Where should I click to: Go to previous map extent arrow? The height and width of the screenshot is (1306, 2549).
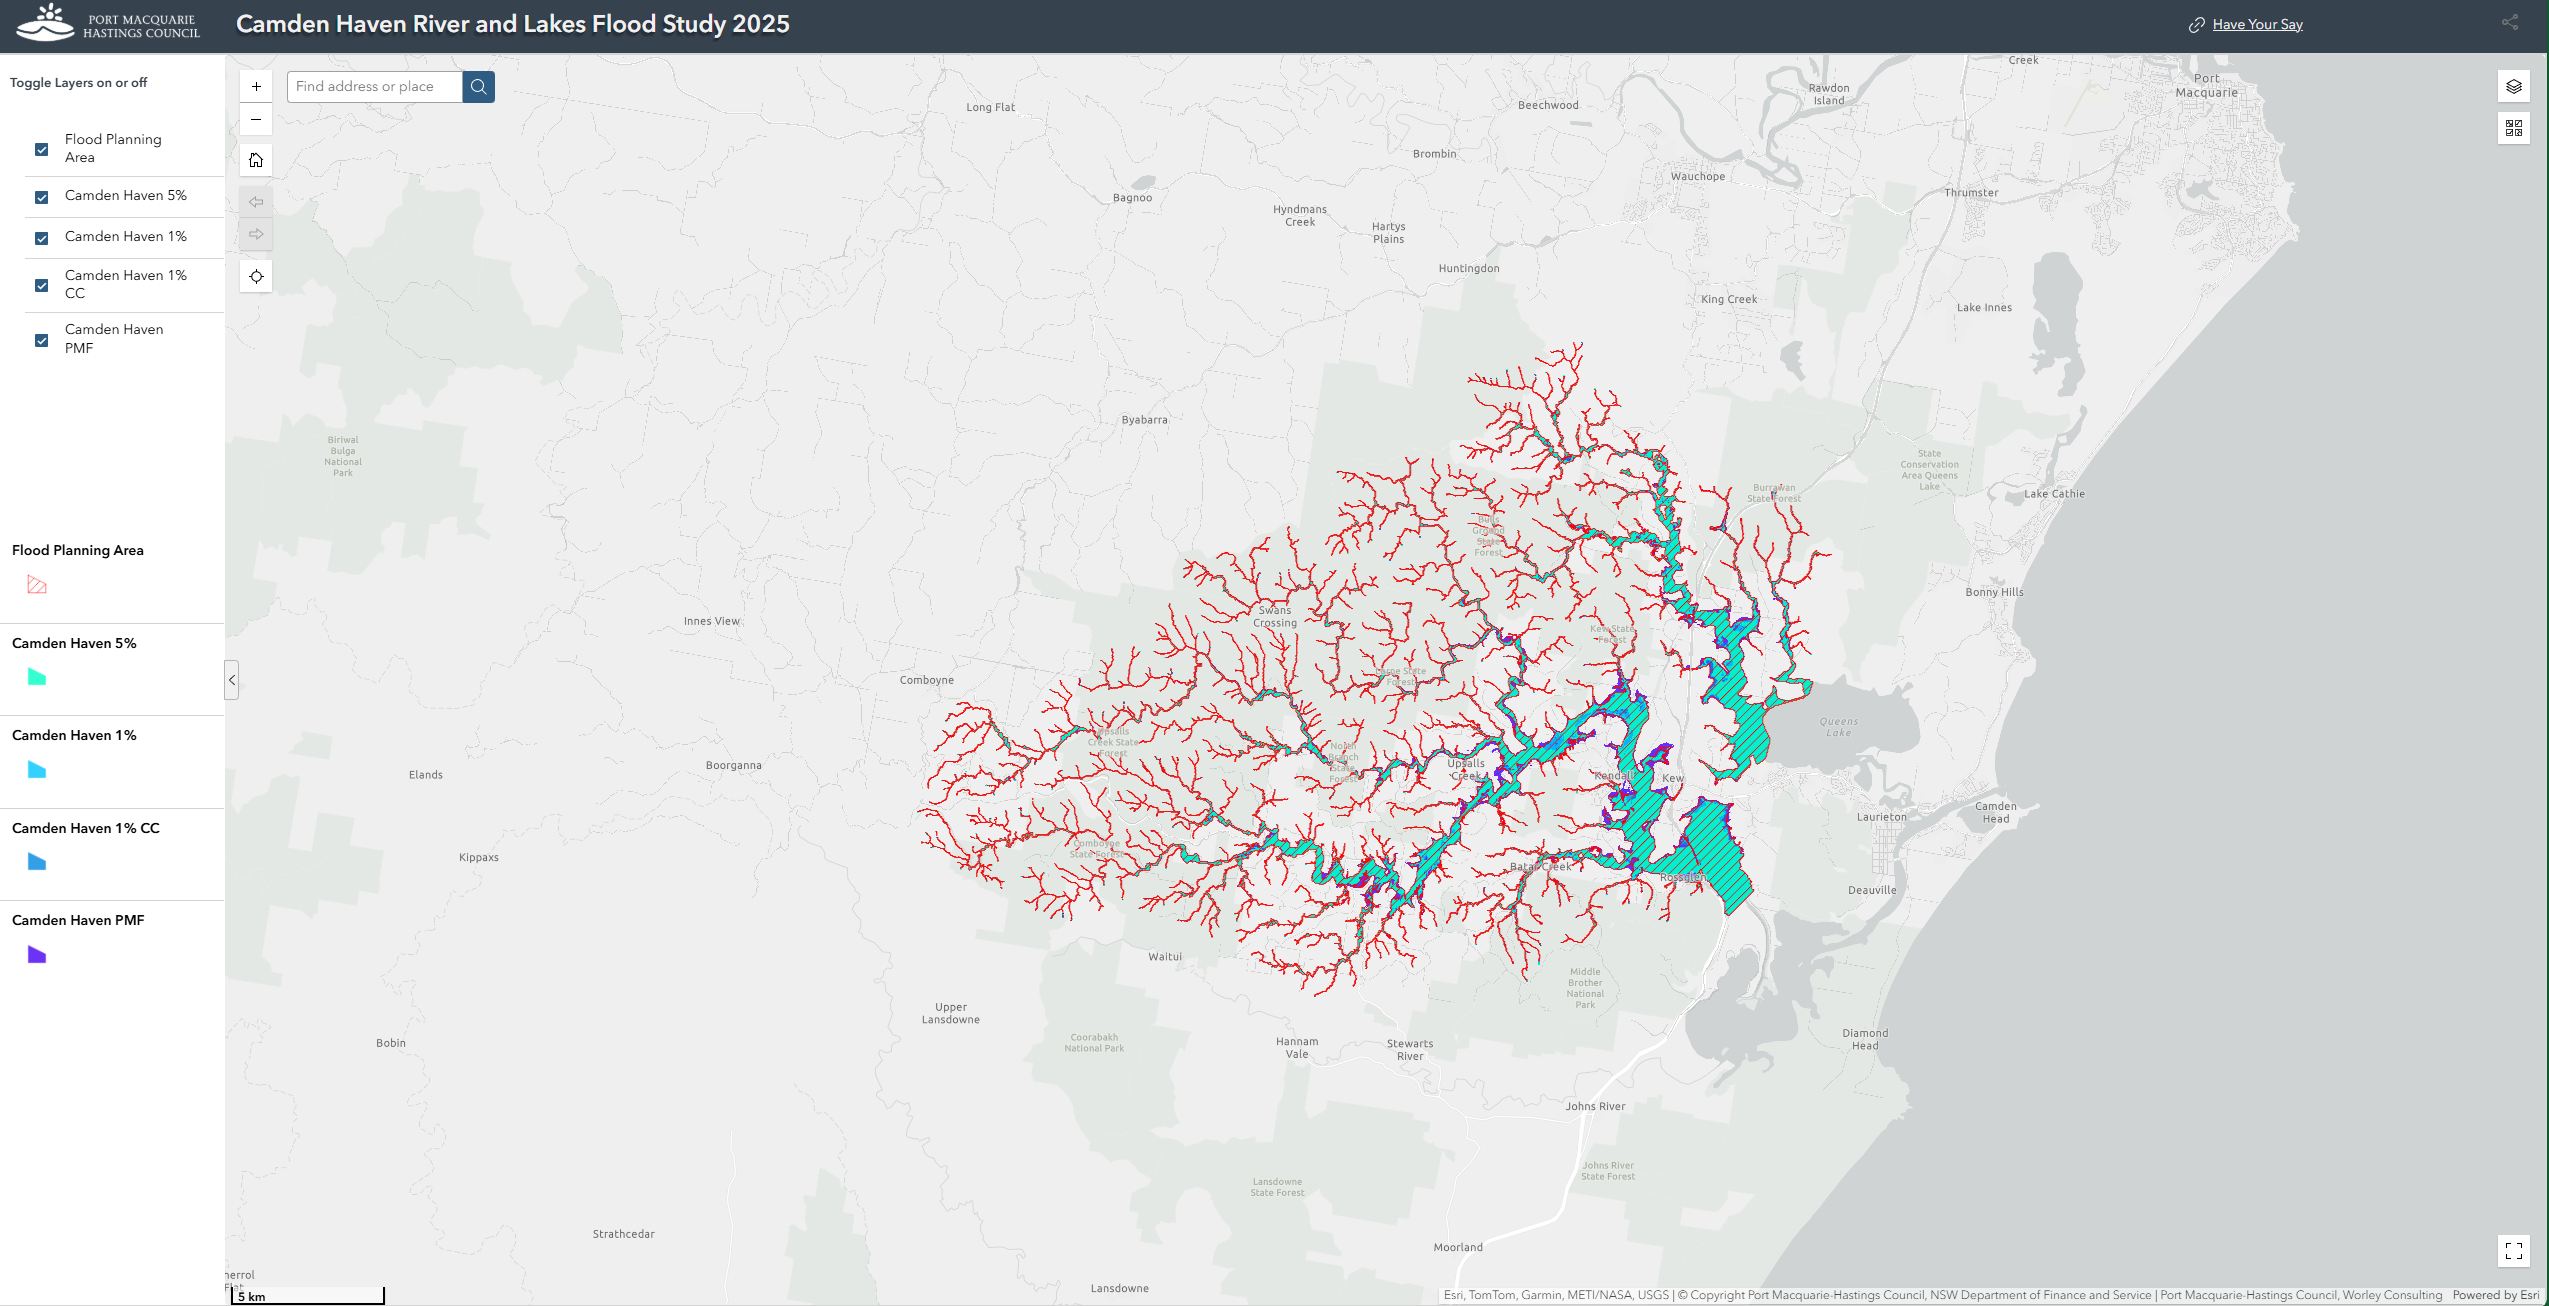coord(256,202)
